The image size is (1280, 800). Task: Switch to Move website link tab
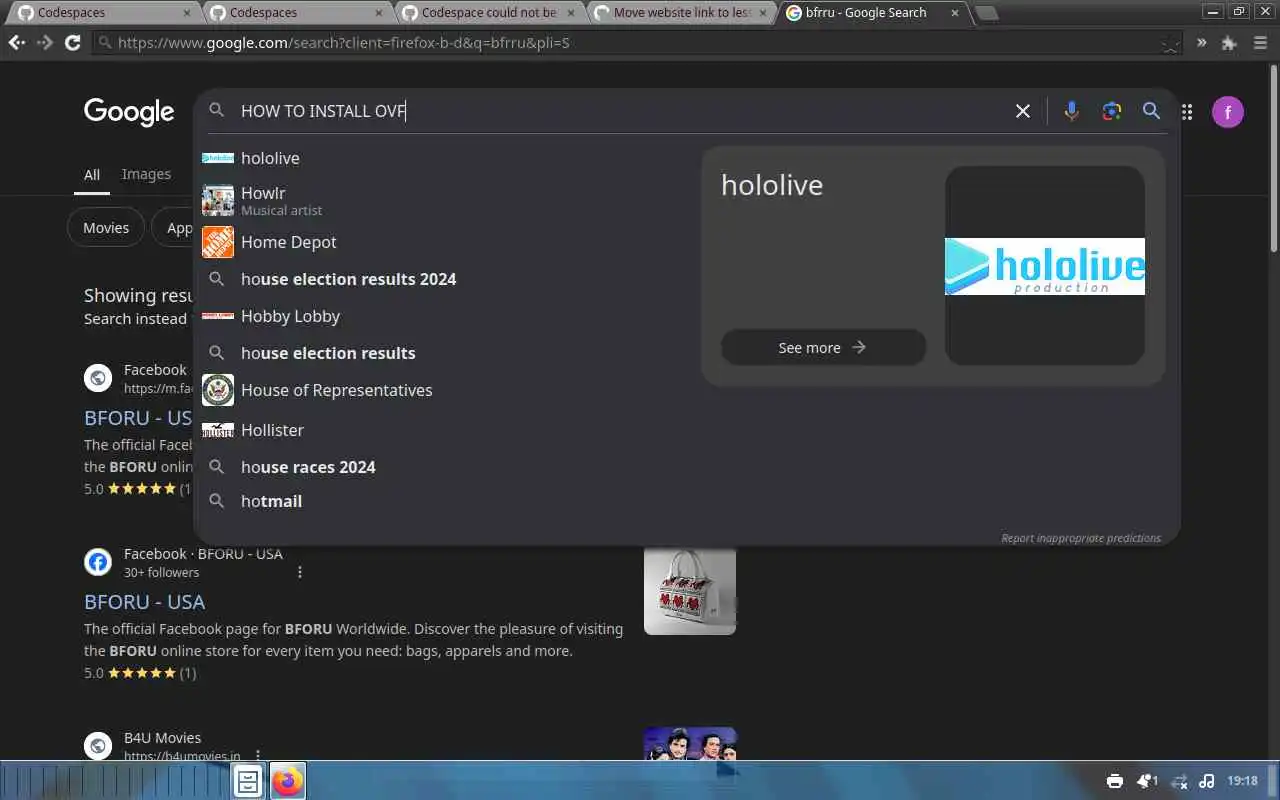point(678,13)
